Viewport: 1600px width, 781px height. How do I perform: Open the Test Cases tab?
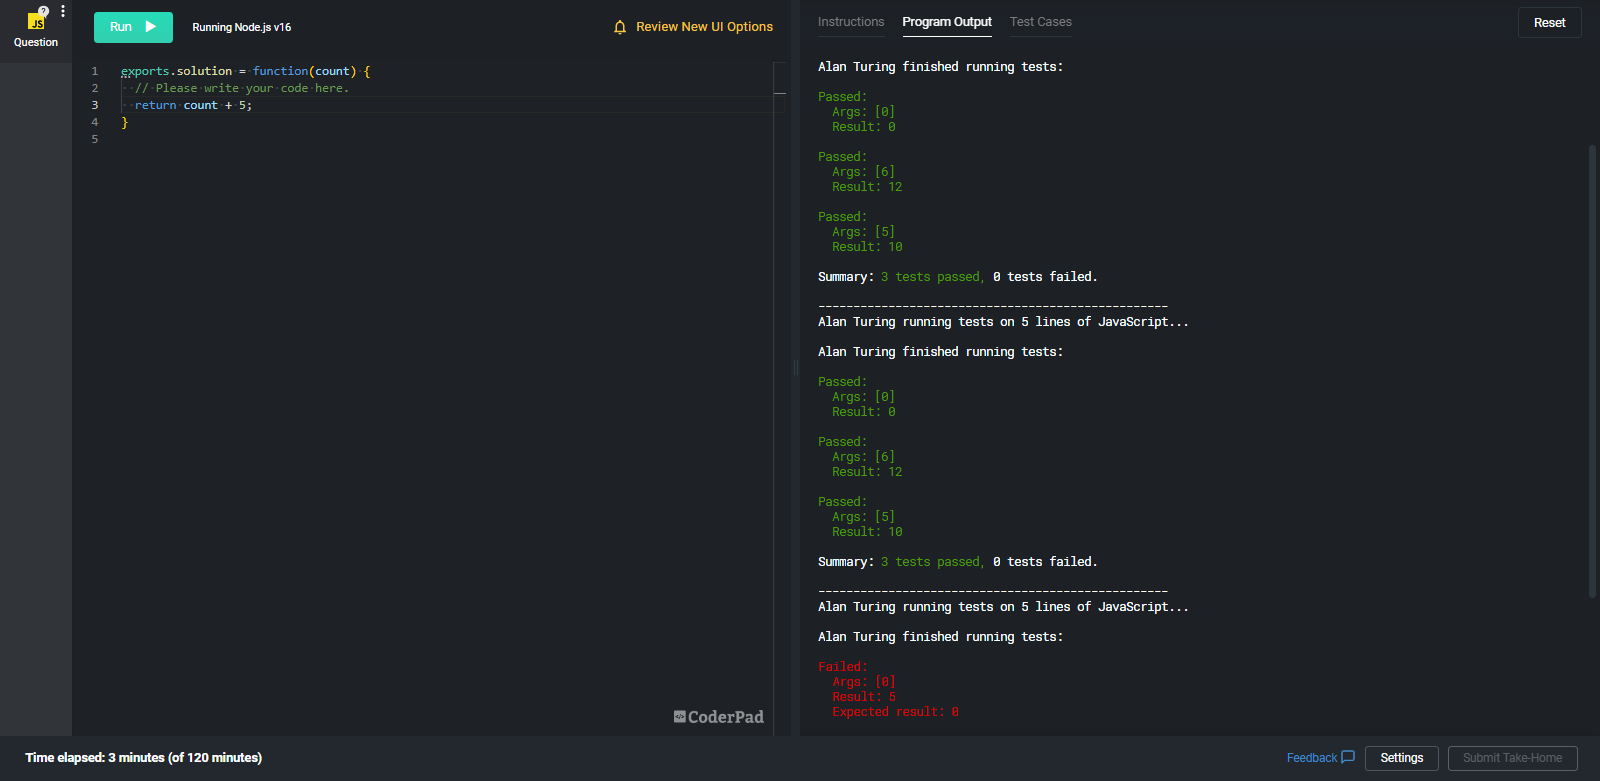pos(1040,22)
